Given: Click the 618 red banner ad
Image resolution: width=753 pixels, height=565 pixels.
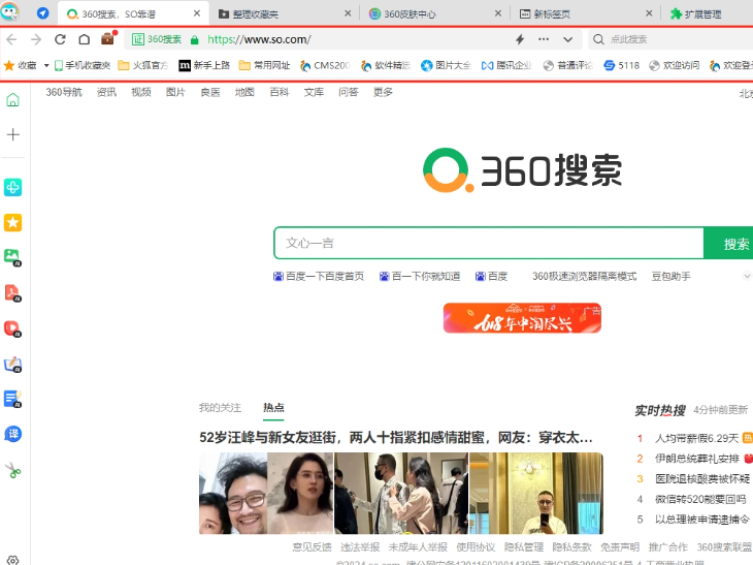Looking at the screenshot, I should coord(522,318).
